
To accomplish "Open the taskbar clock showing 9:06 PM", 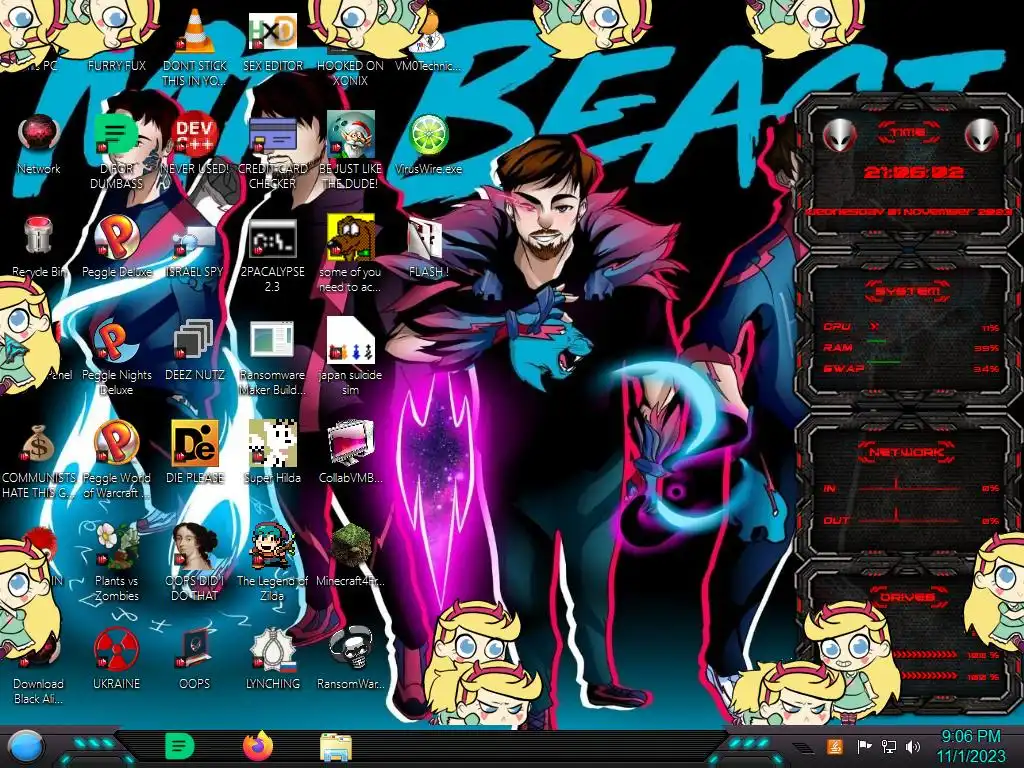I will click(x=970, y=747).
